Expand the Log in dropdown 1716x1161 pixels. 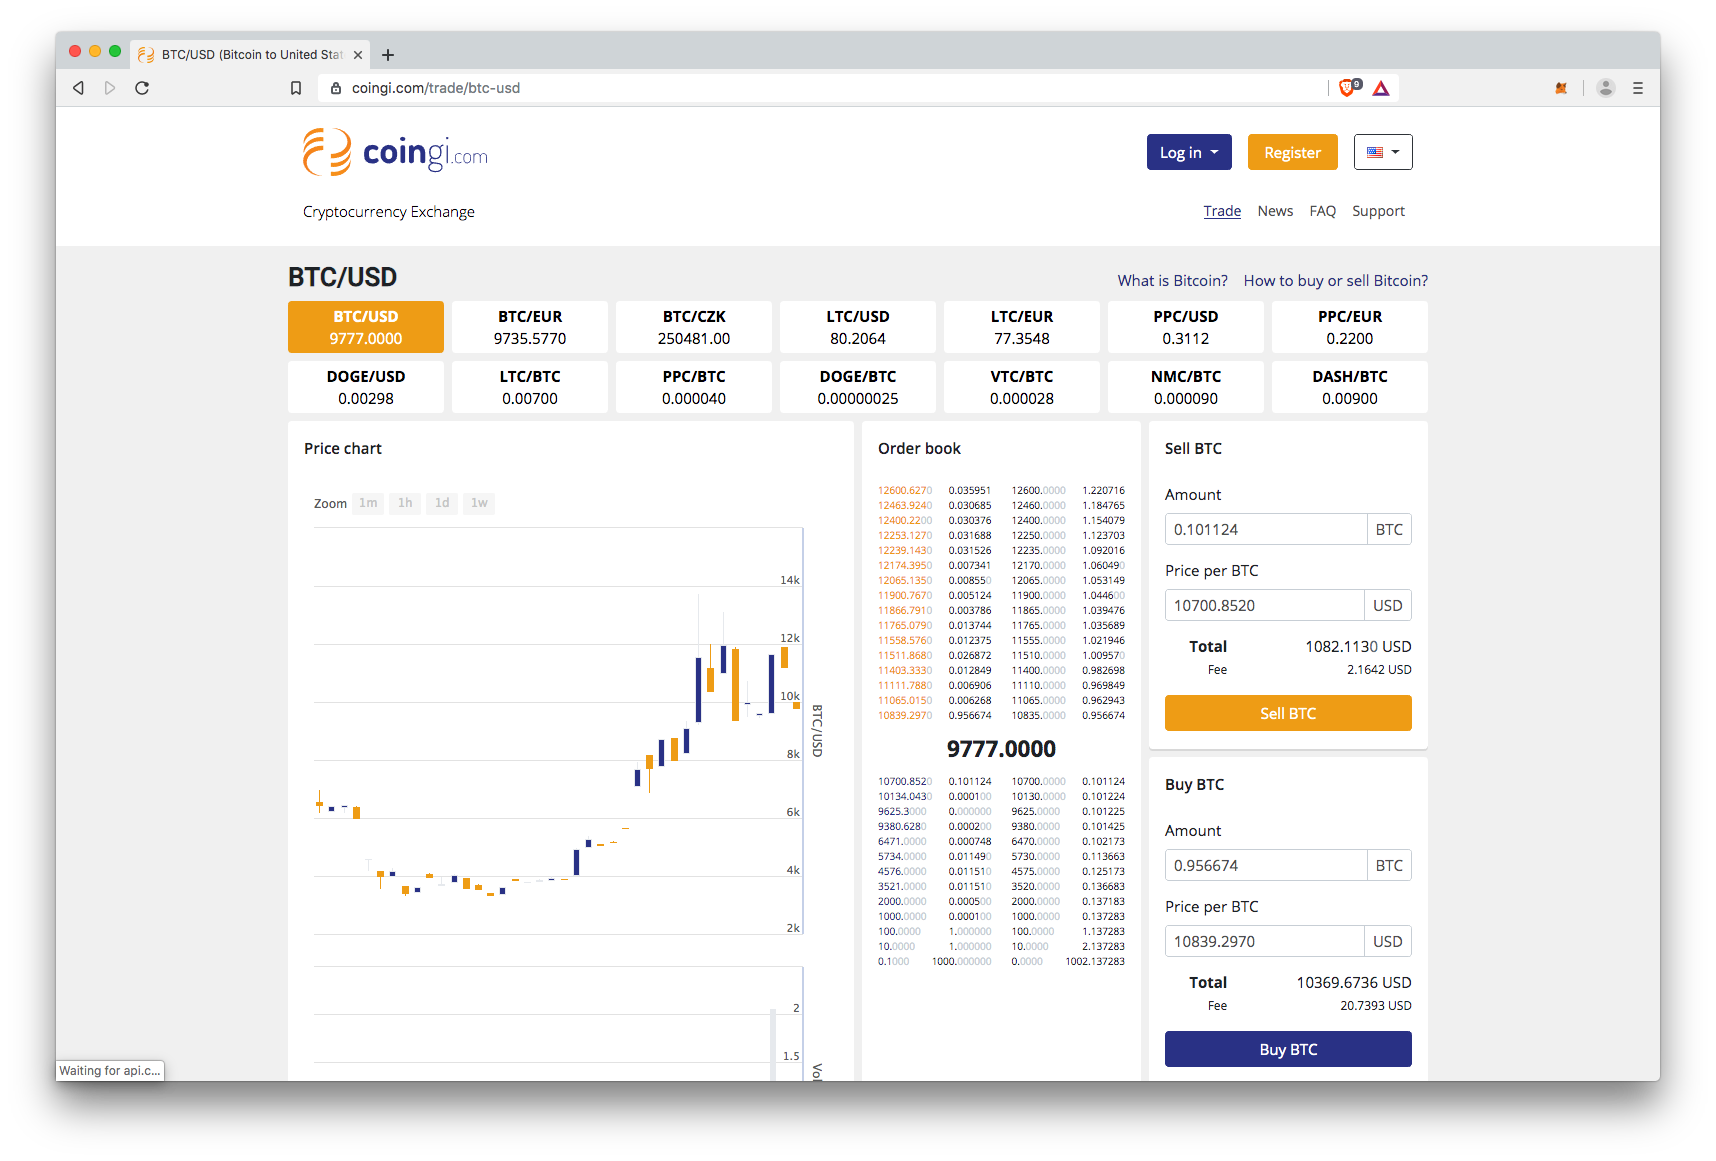click(1189, 152)
